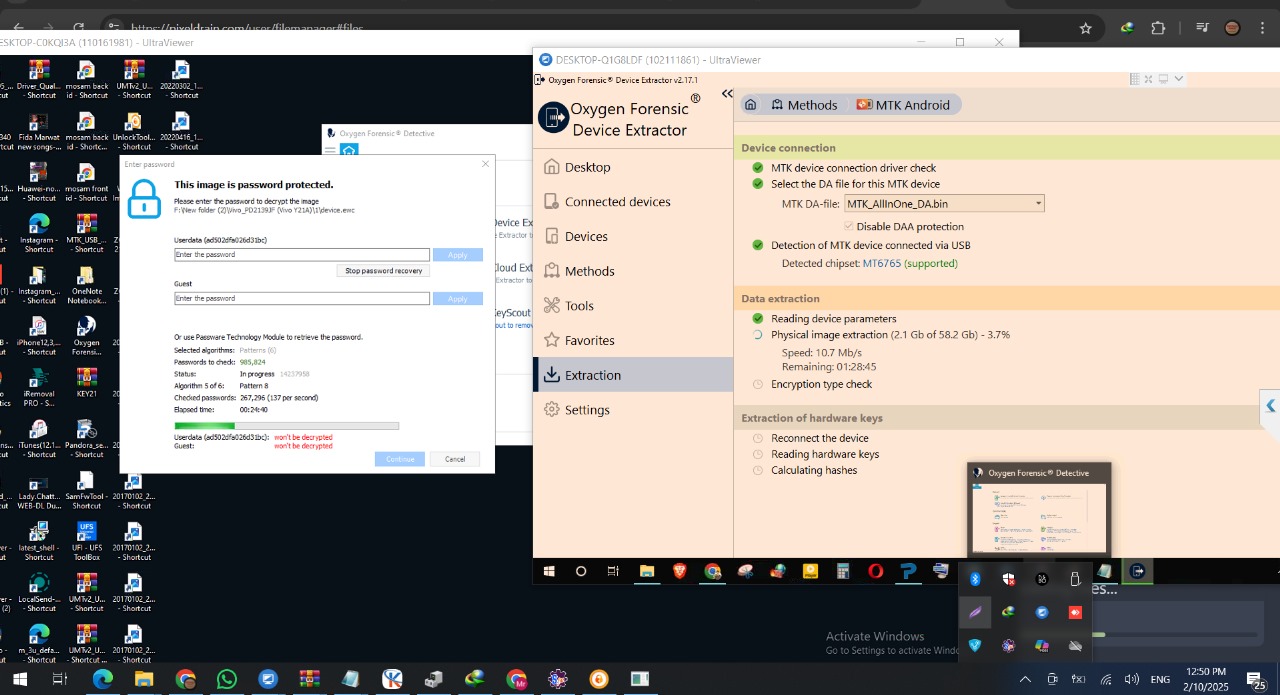1280x695 pixels.
Task: Open the Oxygen Forensic Detective taskbar thumbnail
Action: click(x=1039, y=510)
